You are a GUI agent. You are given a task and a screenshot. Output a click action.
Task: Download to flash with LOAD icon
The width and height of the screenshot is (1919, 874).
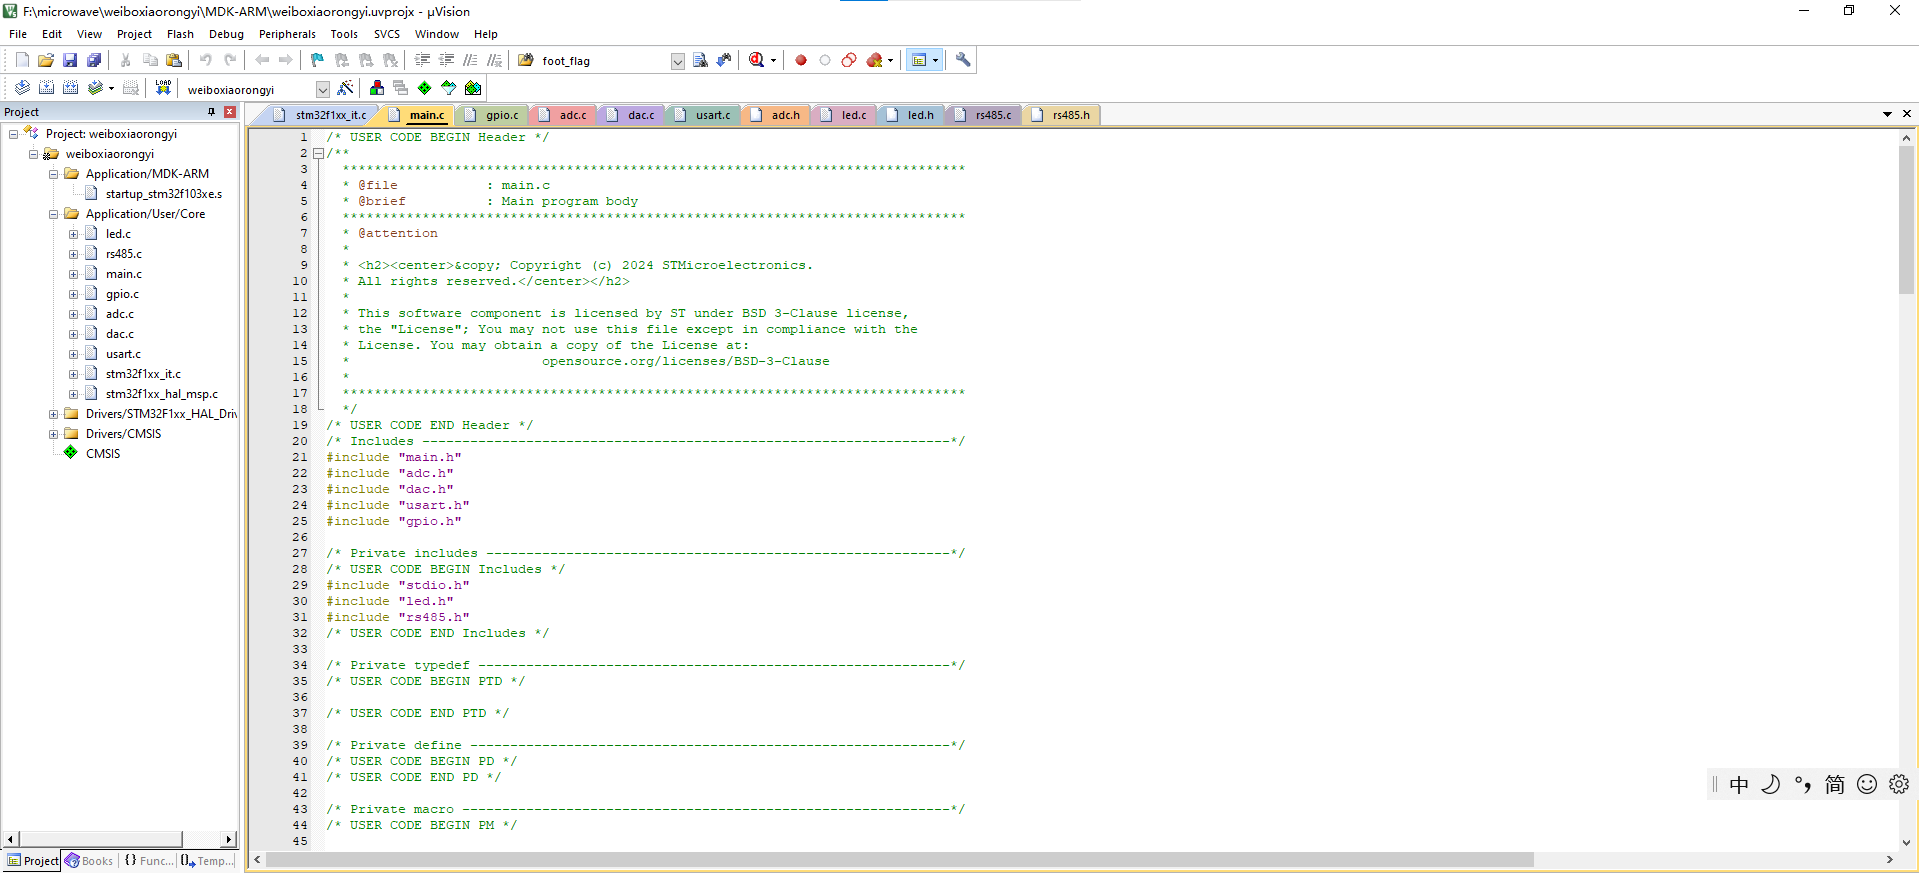[x=163, y=88]
